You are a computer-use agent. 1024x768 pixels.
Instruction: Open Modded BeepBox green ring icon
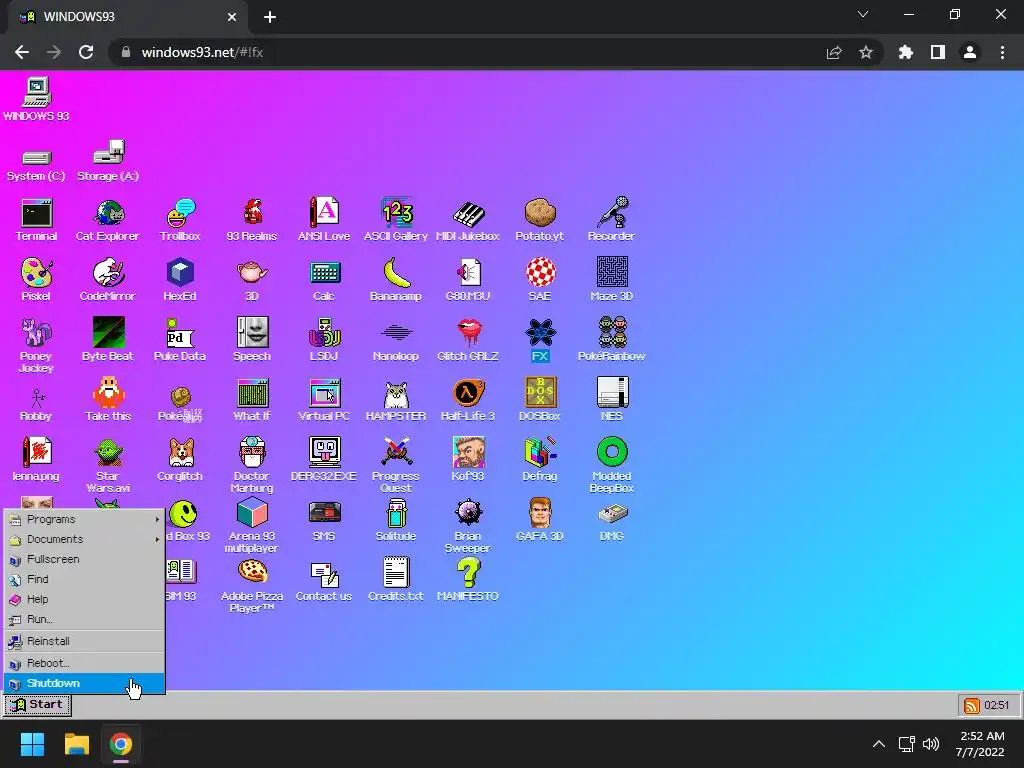[612, 465]
